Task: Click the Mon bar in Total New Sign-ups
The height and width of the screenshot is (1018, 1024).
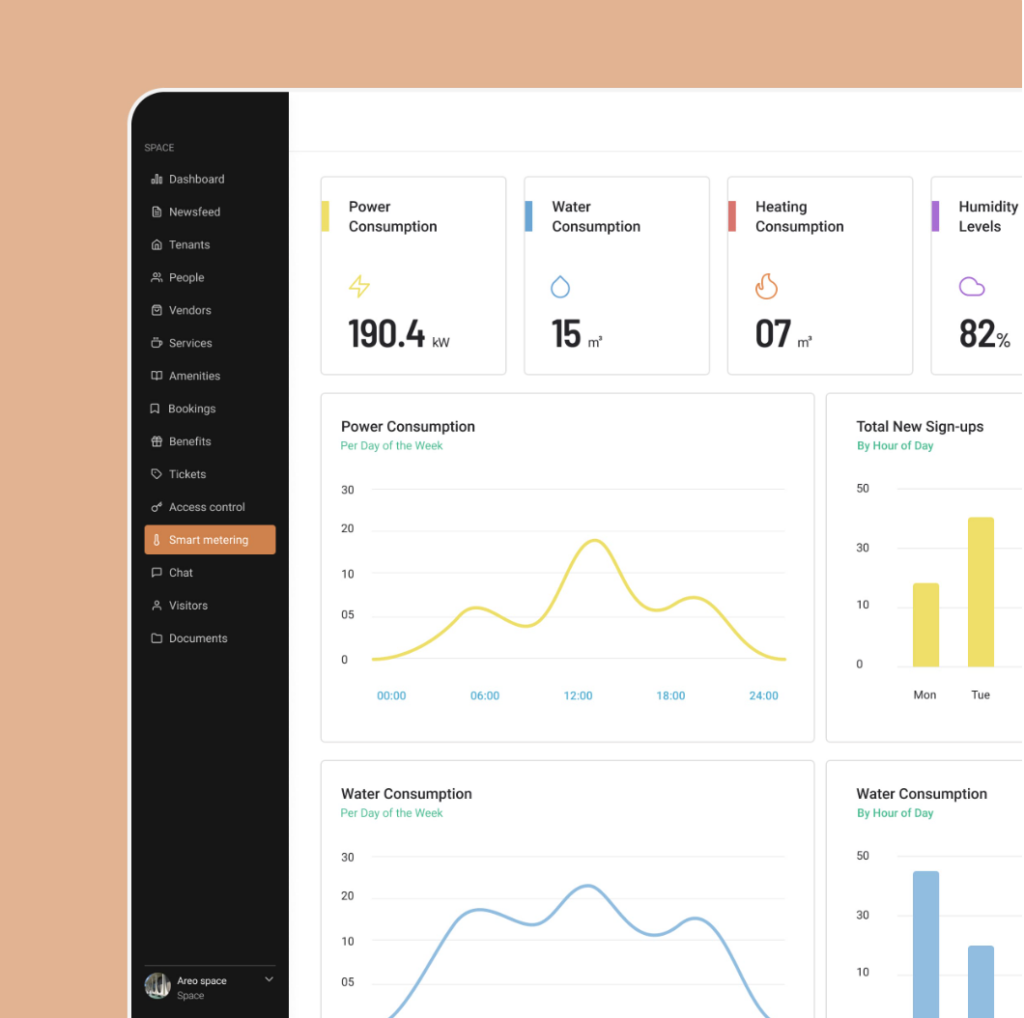Action: point(925,625)
